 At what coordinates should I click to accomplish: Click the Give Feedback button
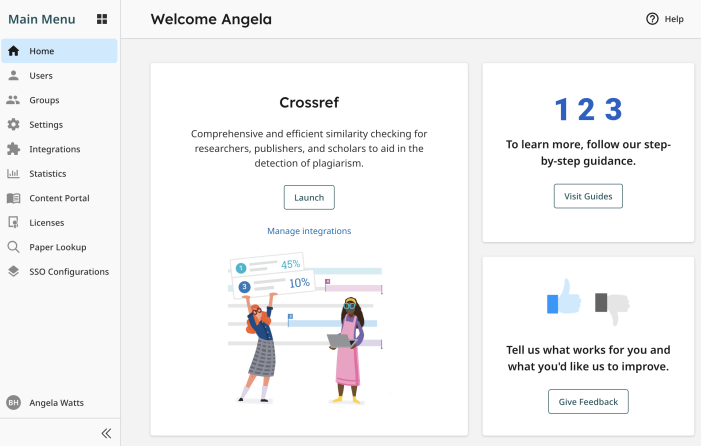click(588, 402)
